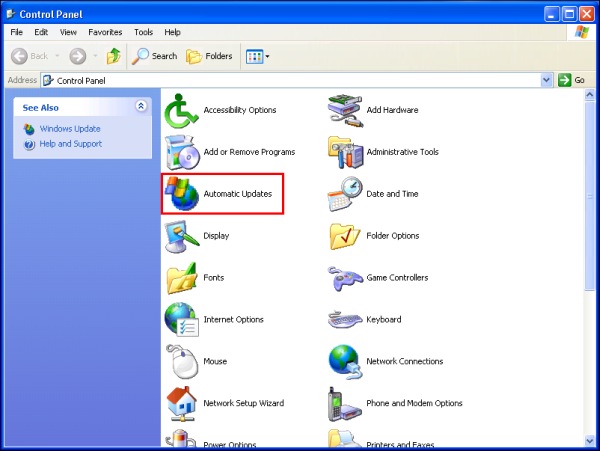600x451 pixels.
Task: Open the Administrative Tools icon
Action: coord(345,153)
